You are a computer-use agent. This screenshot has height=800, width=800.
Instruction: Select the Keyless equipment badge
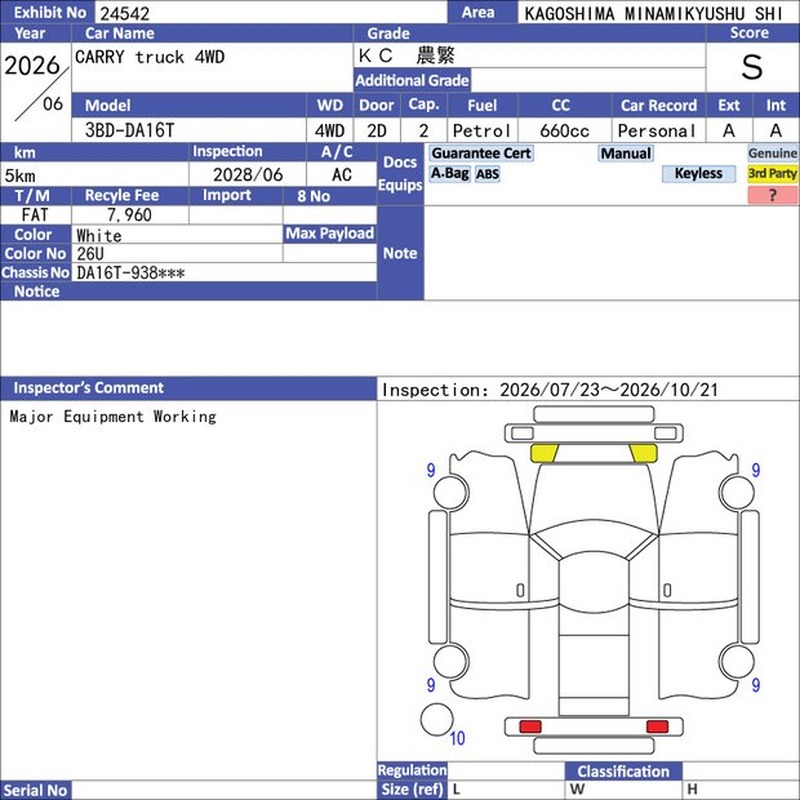[698, 173]
